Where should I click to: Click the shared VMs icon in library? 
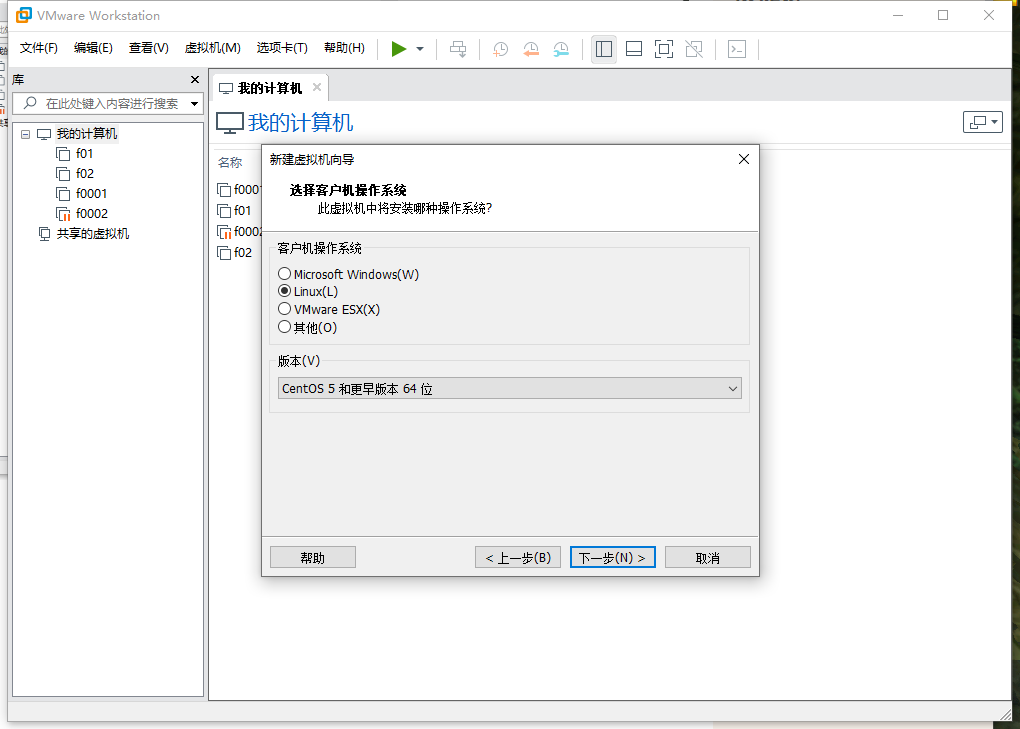pos(44,233)
